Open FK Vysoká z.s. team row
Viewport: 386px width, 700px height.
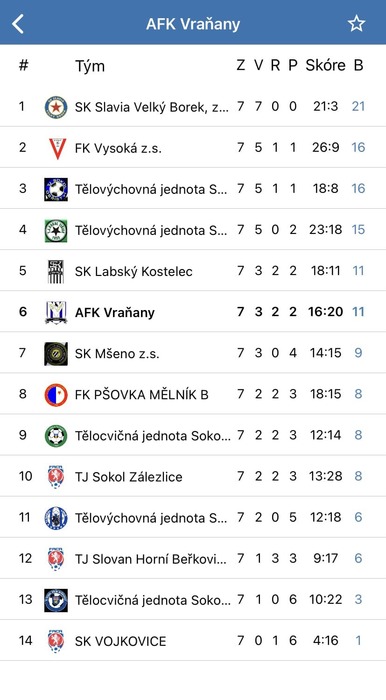(x=193, y=147)
